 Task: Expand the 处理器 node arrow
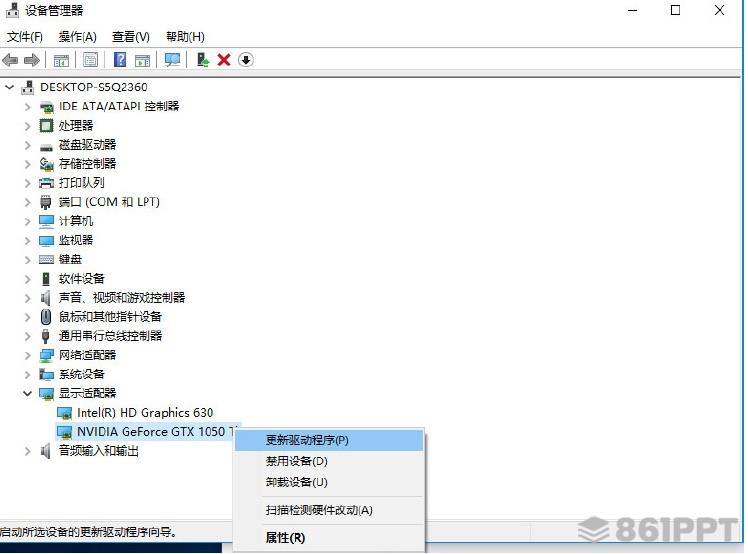tap(28, 126)
